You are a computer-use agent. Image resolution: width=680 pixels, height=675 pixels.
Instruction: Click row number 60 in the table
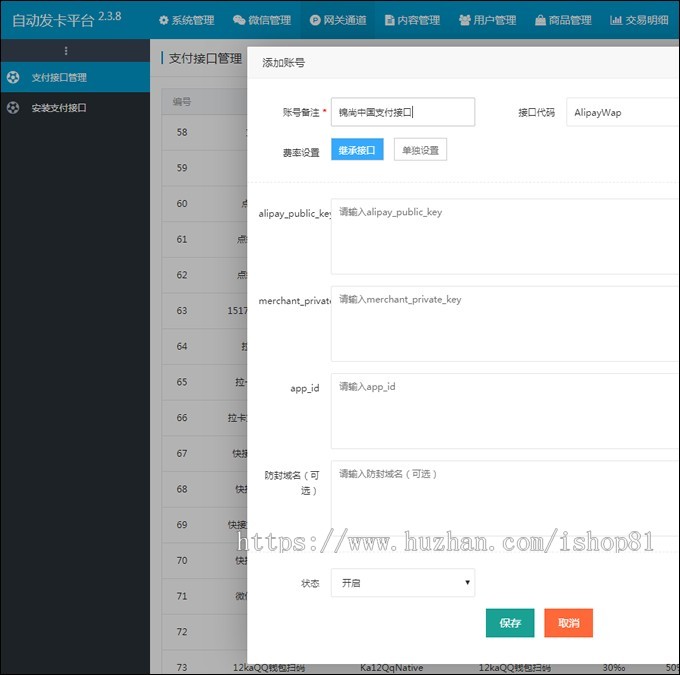[x=182, y=203]
